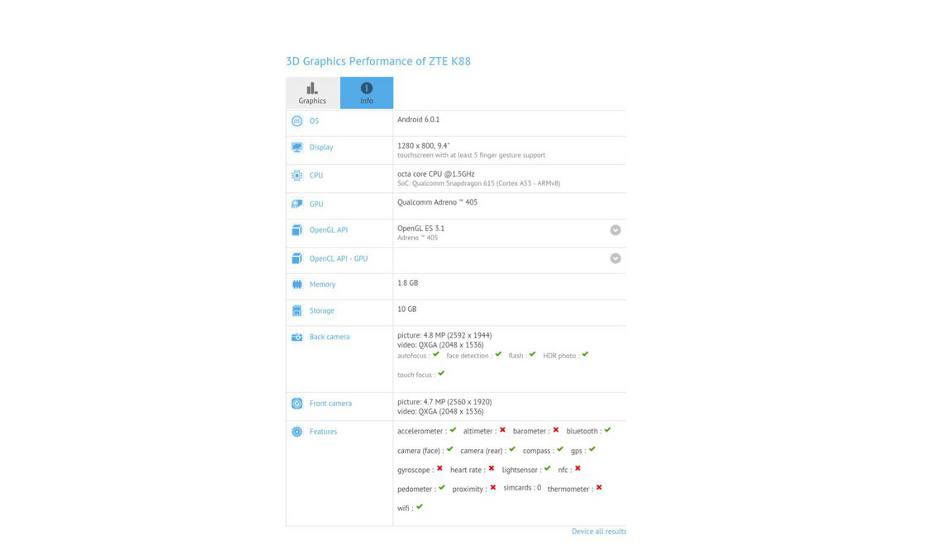Click the Back camera label
Image resolution: width=950 pixels, height=549 pixels.
coord(330,337)
